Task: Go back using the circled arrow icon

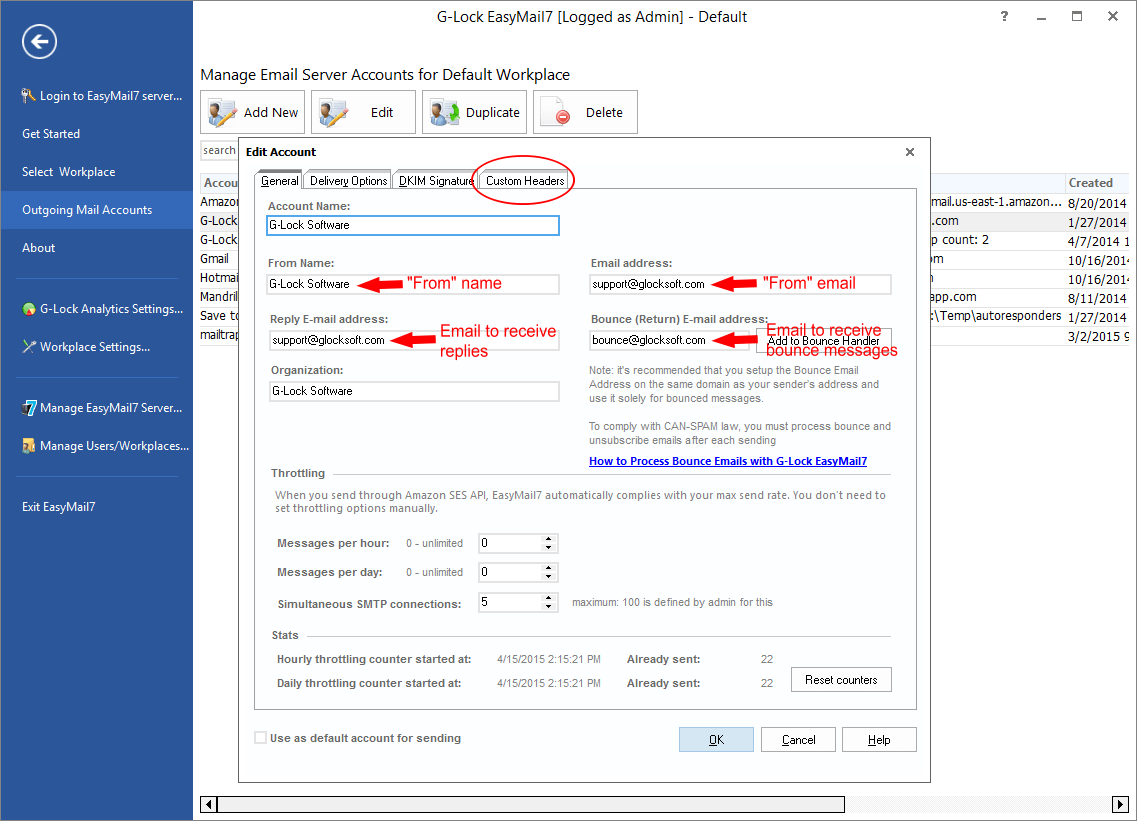Action: [39, 41]
